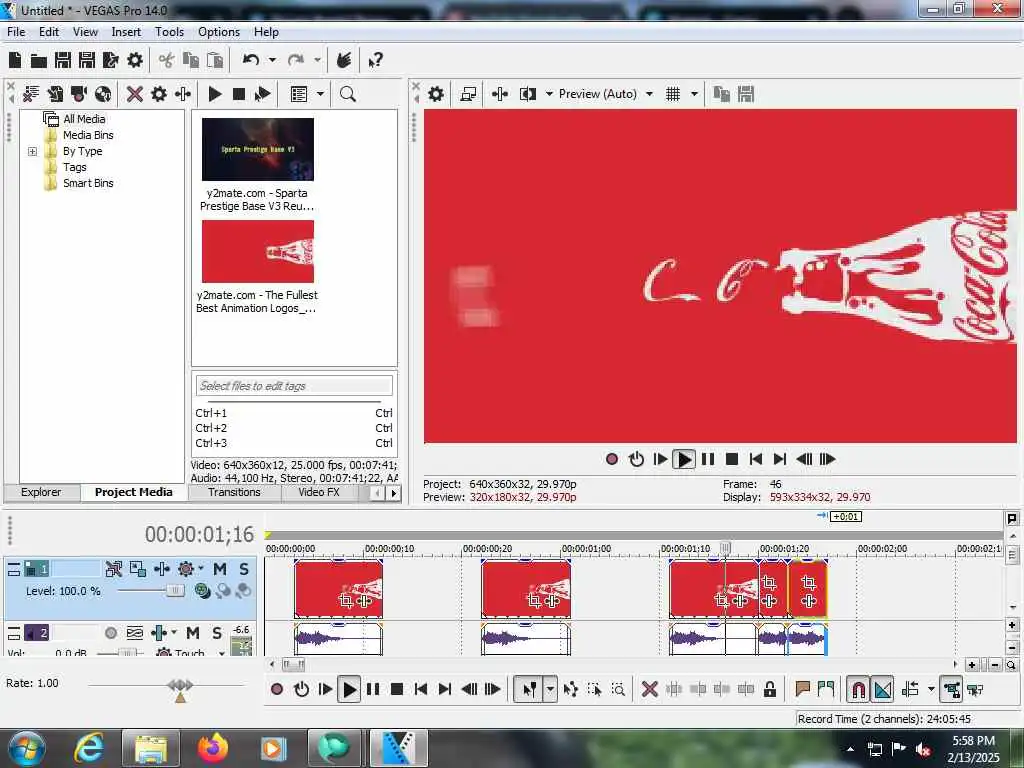1024x768 pixels.
Task: Select the Smart Bins folder
Action: [x=88, y=183]
